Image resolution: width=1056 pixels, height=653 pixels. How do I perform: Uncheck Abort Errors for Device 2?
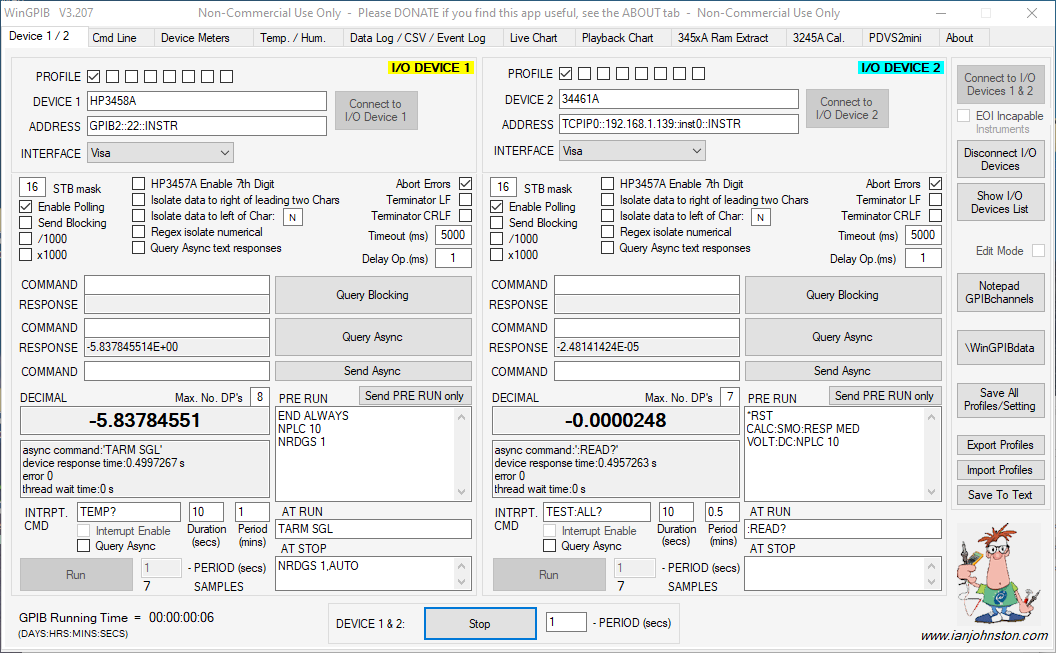[x=935, y=184]
